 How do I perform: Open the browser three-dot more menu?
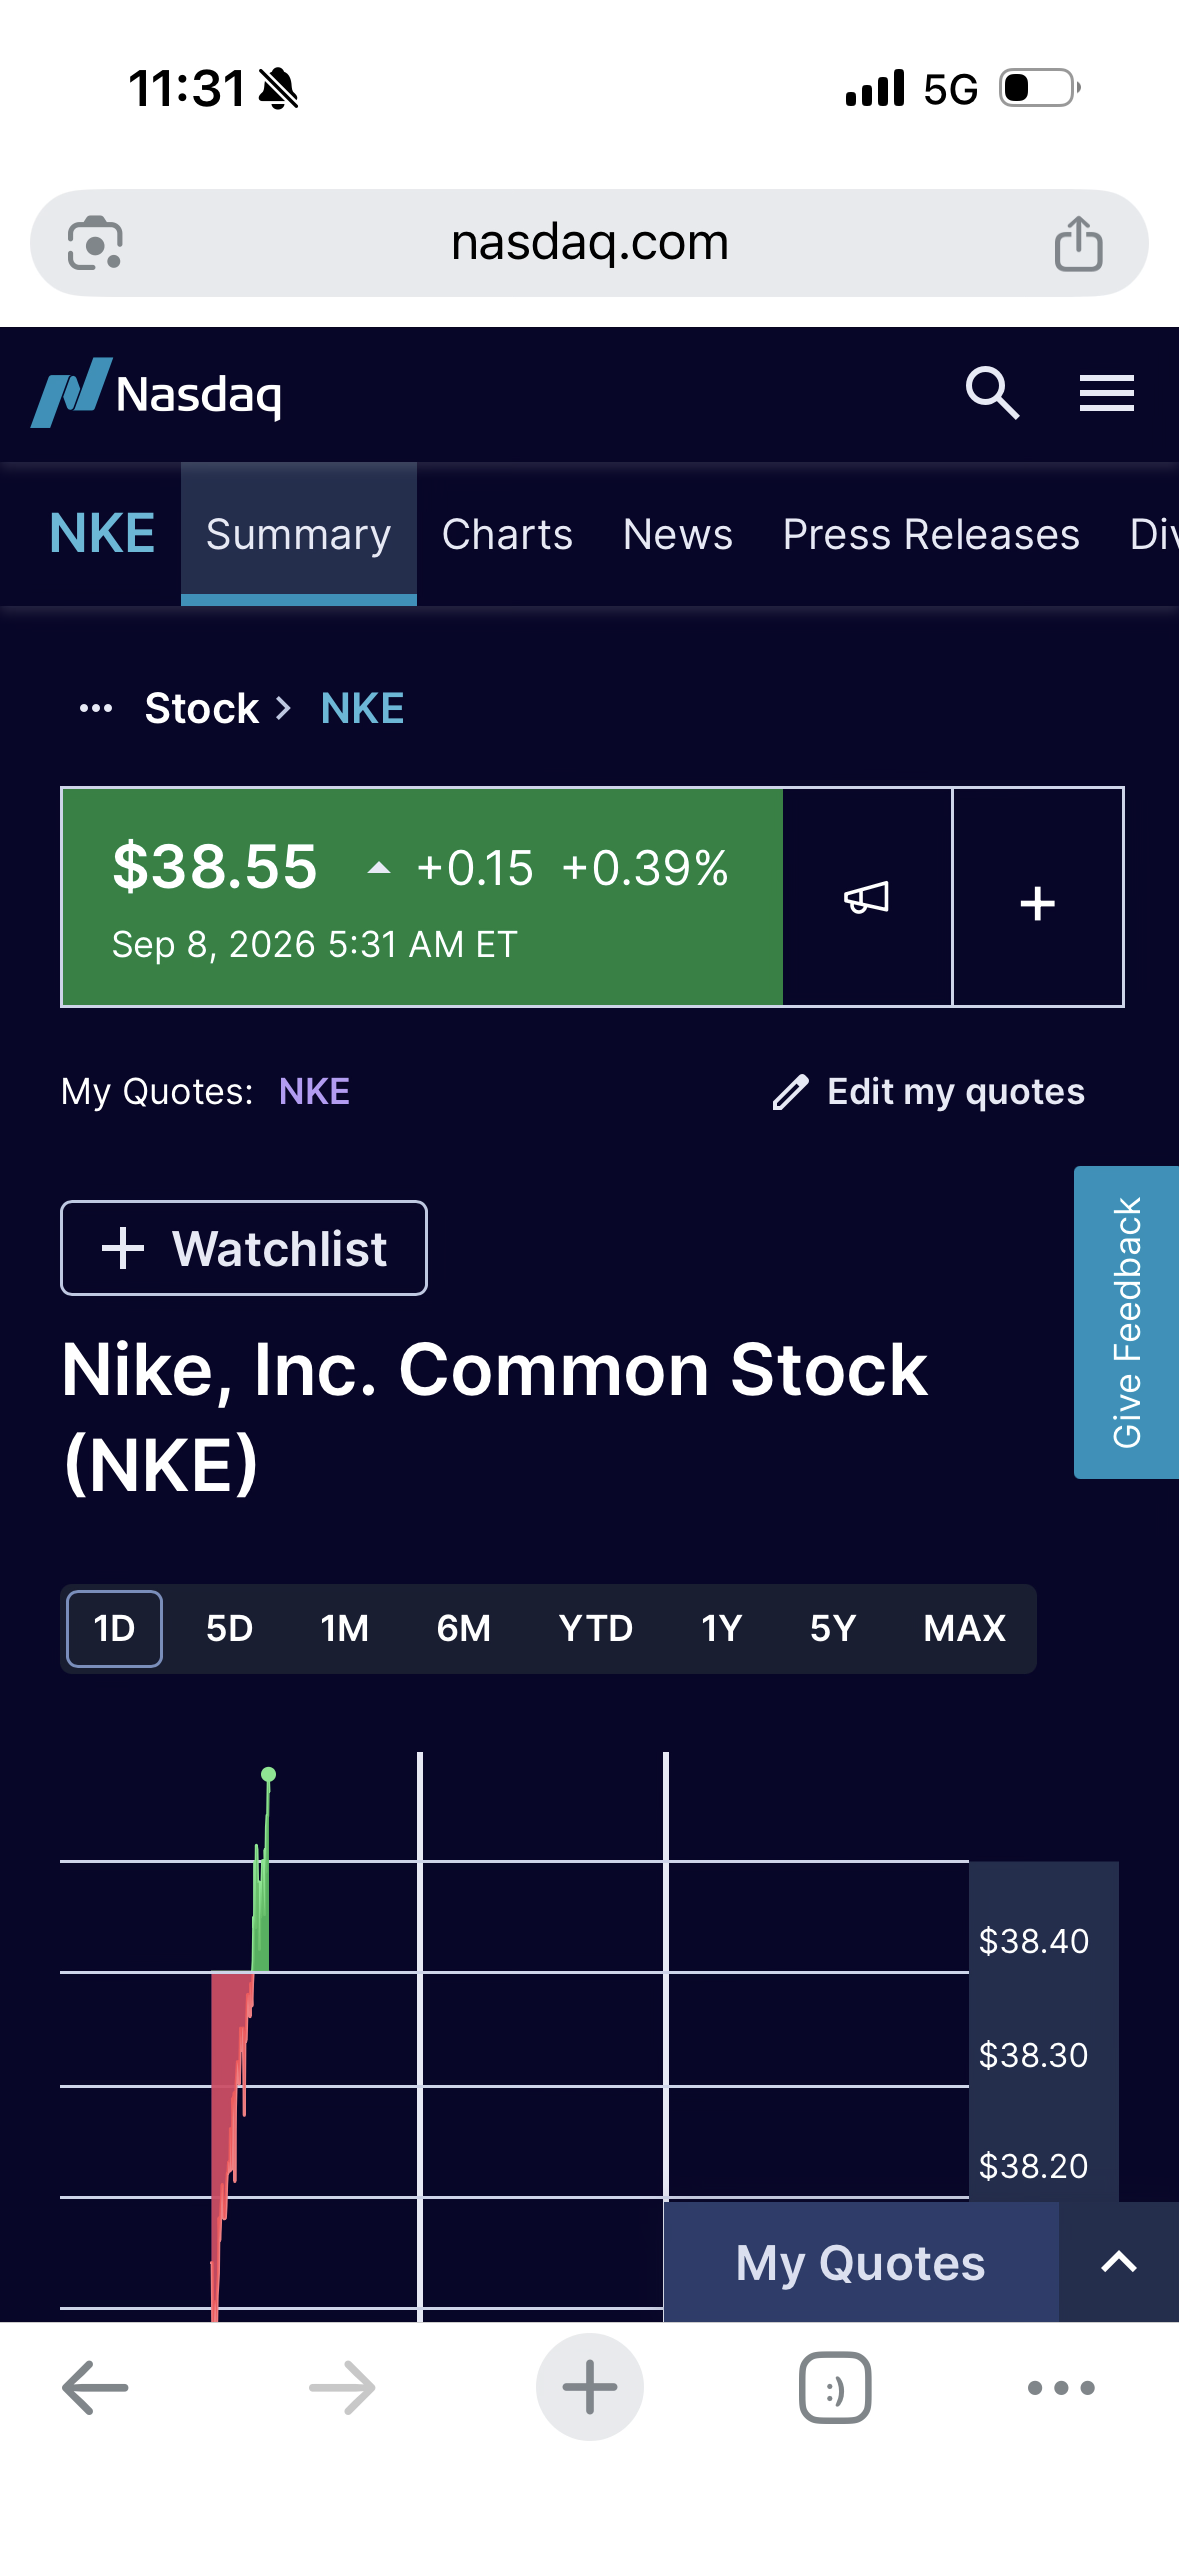[x=1061, y=2387]
